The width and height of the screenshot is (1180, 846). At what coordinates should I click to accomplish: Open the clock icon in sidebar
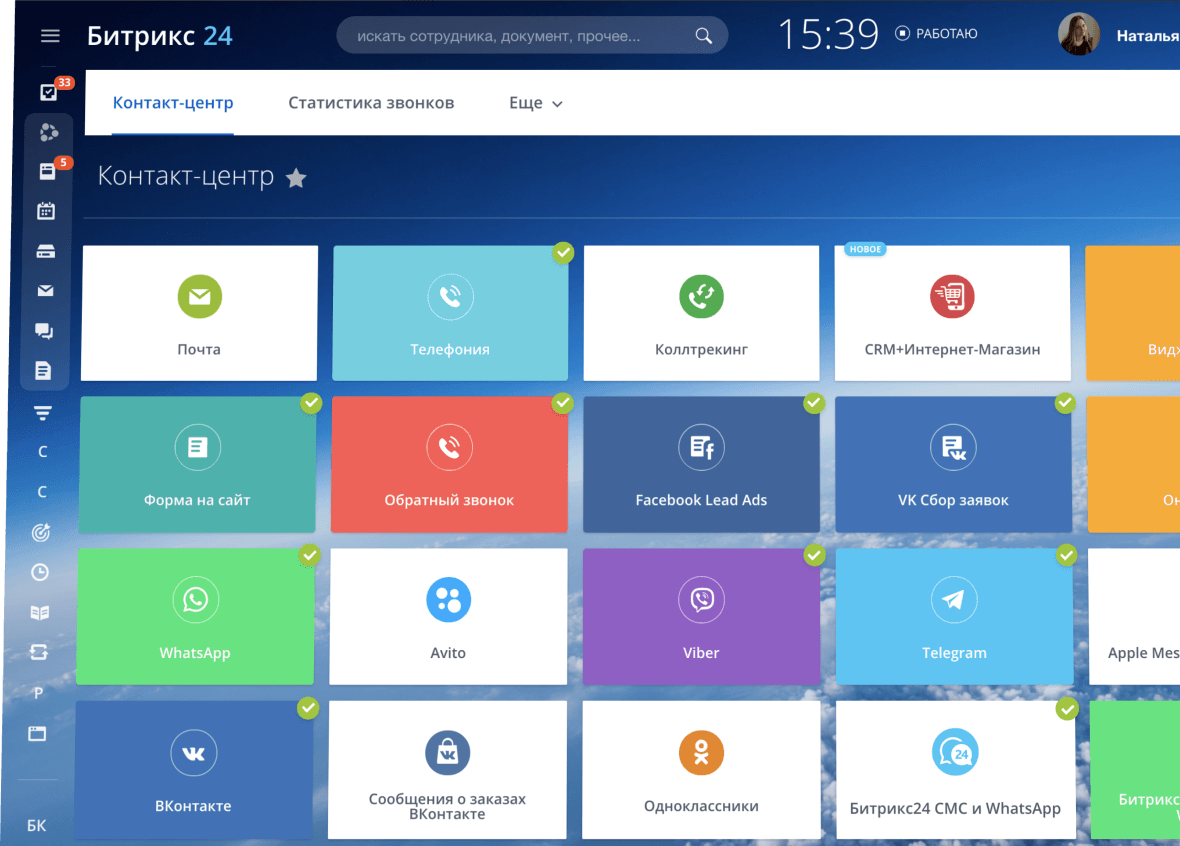40,572
